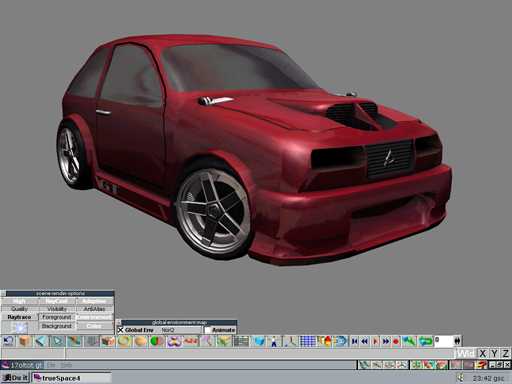Viewport: 512px width, 384px height.
Task: Click the frame number input field
Action: click(x=444, y=341)
